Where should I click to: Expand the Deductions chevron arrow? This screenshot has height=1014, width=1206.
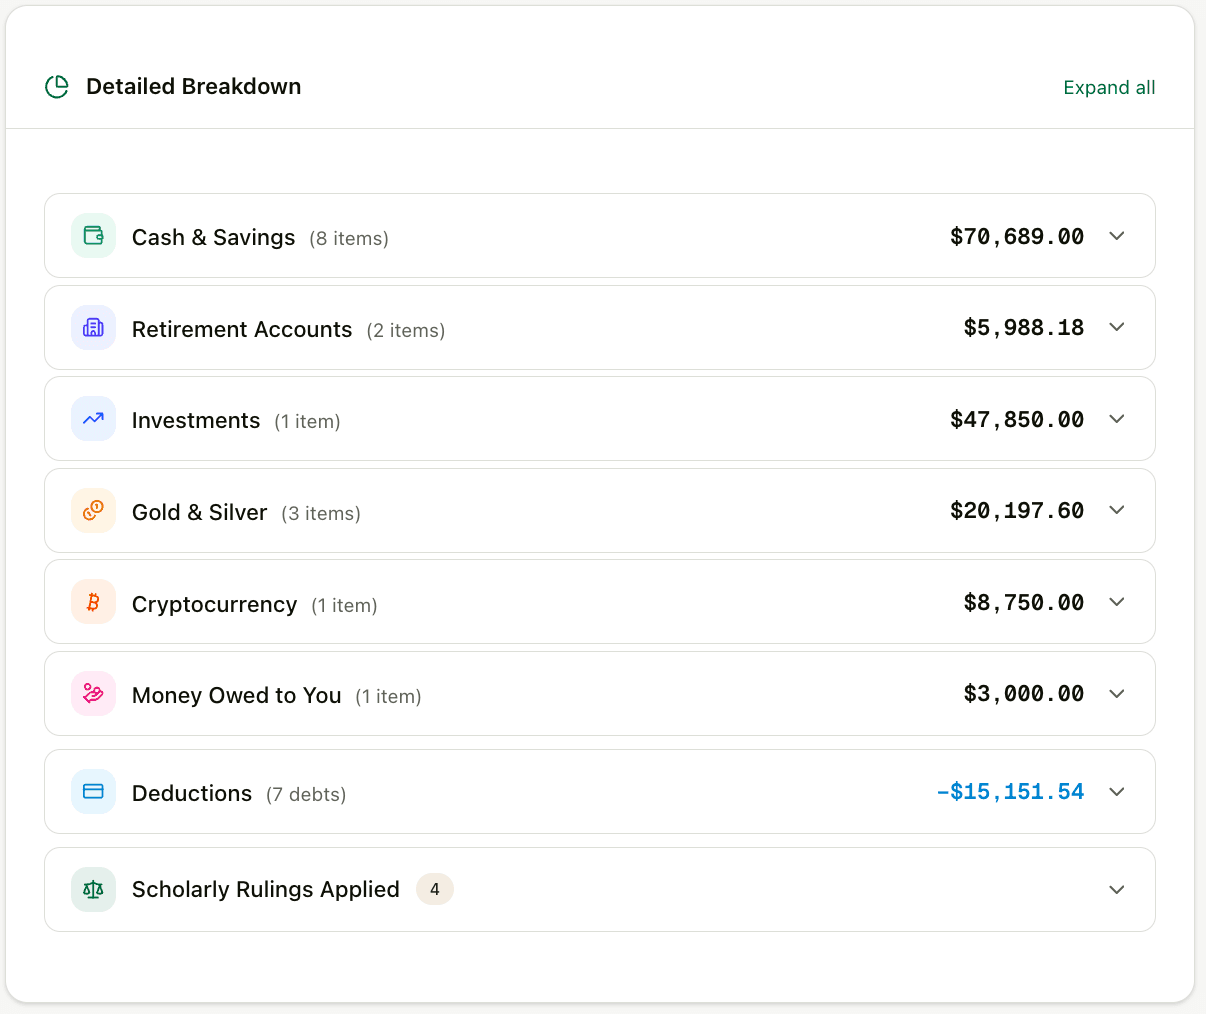tap(1117, 792)
